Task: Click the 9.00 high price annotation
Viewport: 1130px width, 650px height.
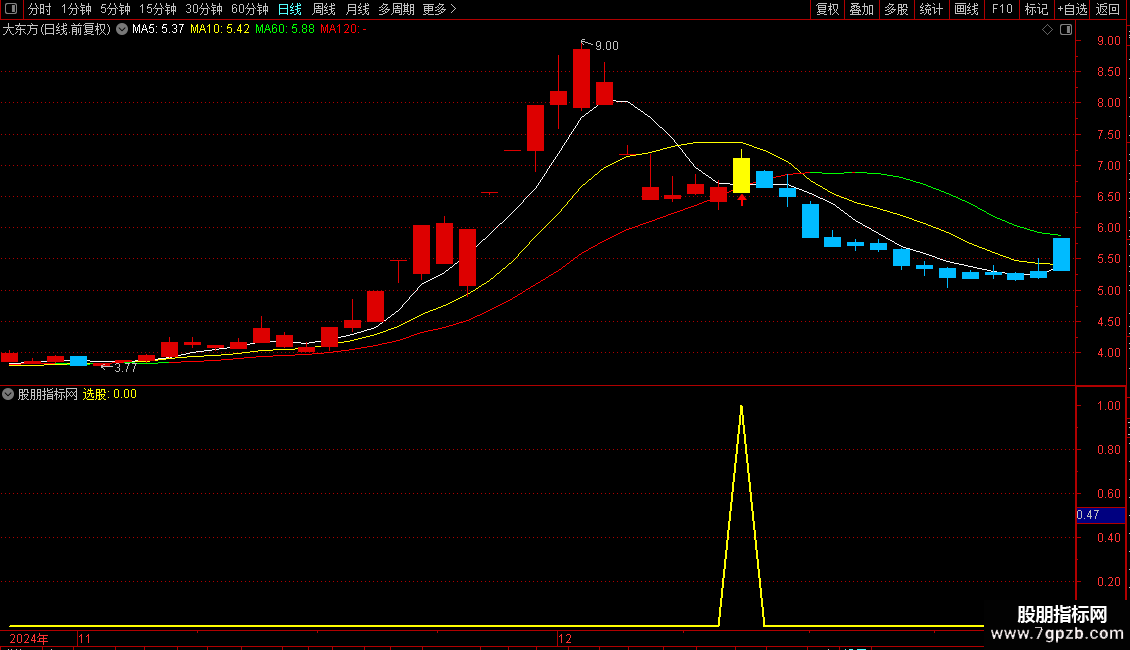Action: (606, 46)
